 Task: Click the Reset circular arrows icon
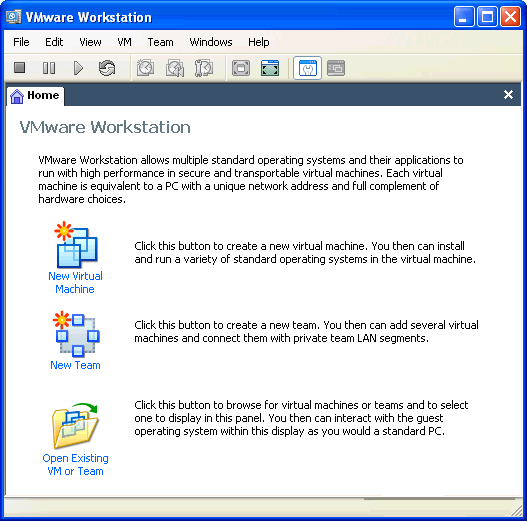[107, 68]
